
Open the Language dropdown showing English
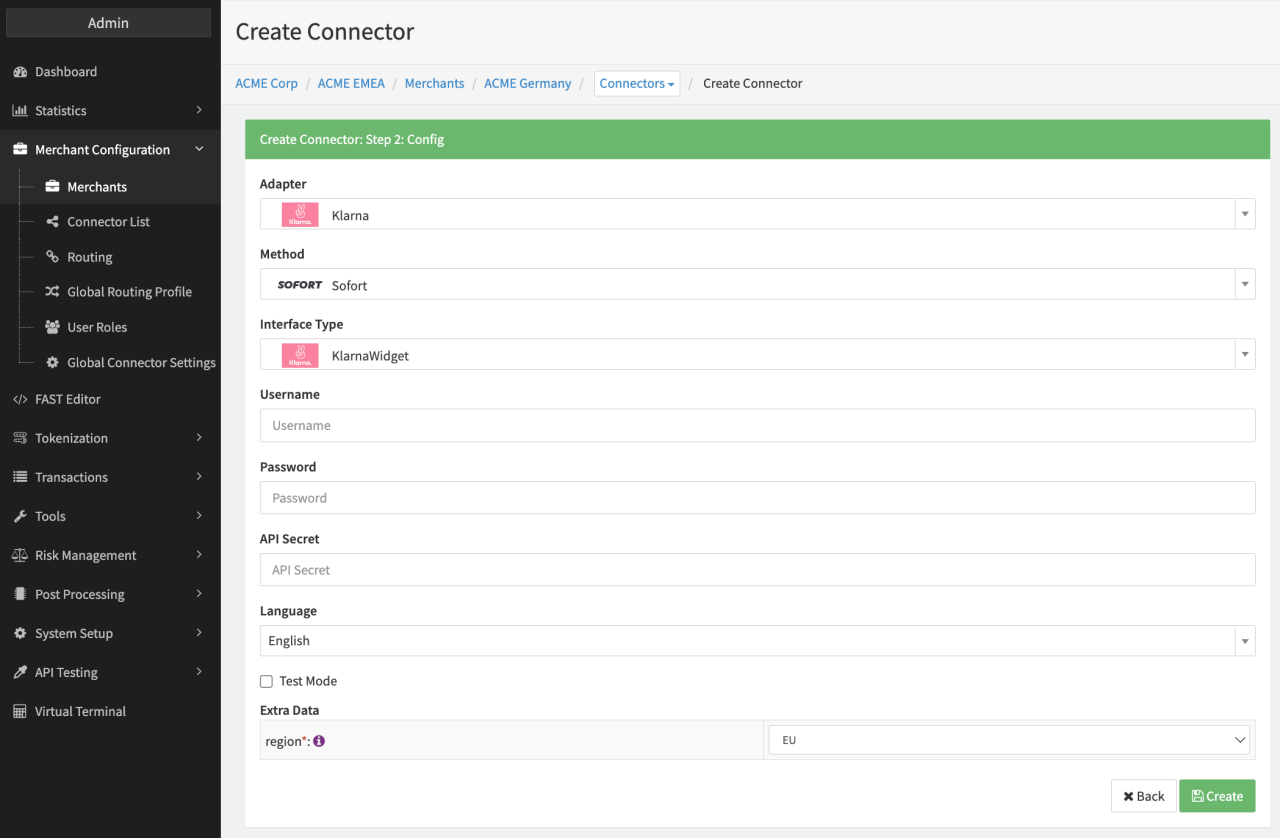(x=757, y=641)
